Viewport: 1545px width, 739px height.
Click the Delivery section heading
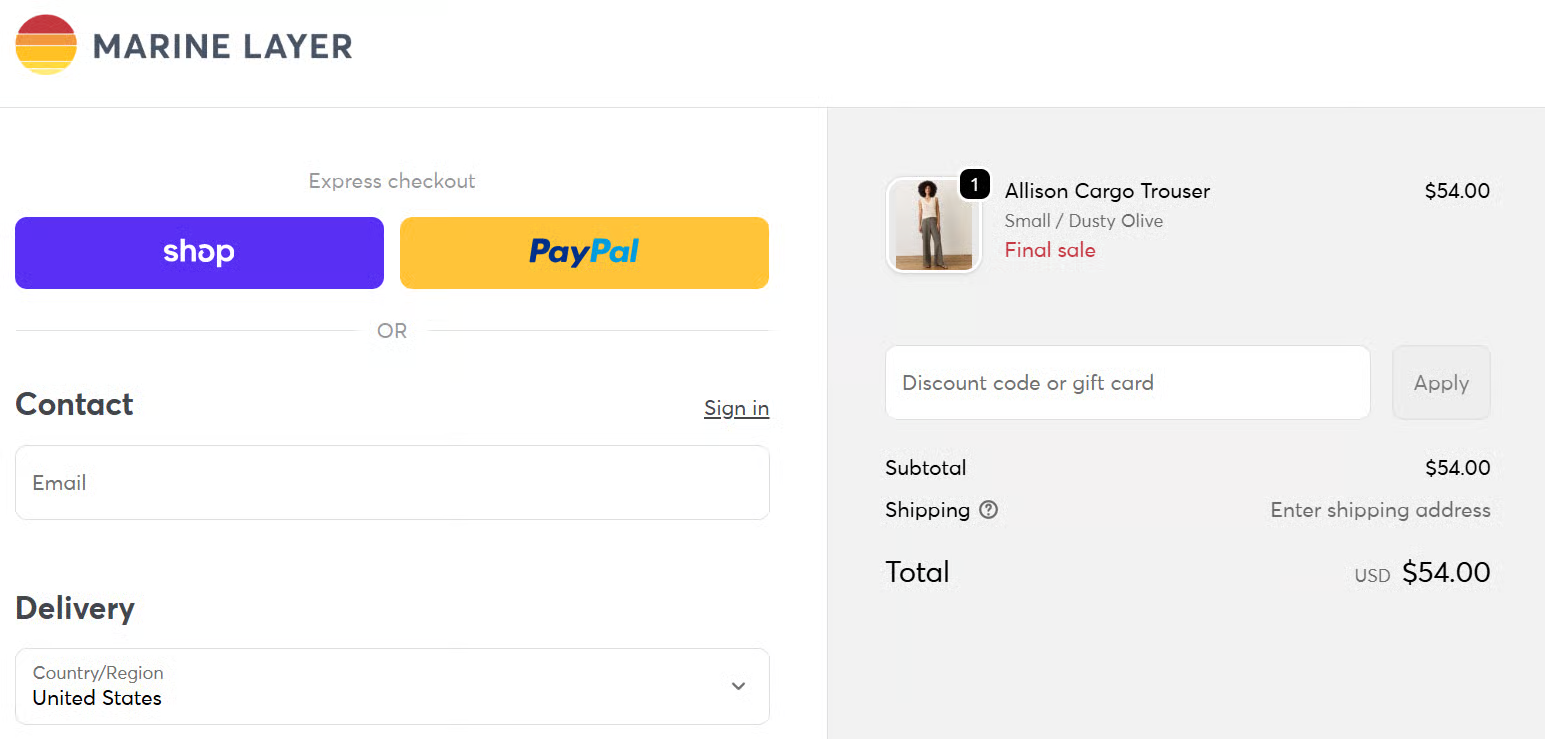click(75, 608)
